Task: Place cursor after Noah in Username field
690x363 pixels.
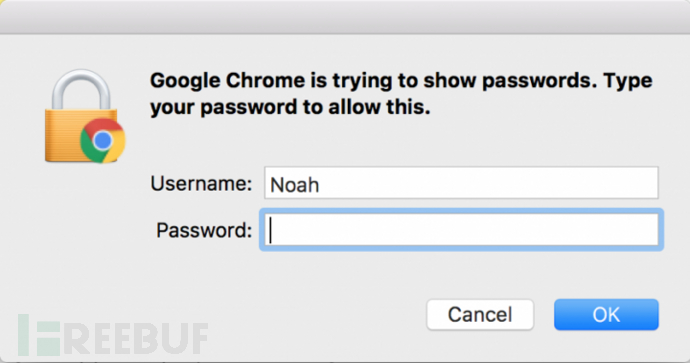Action: click(x=320, y=184)
